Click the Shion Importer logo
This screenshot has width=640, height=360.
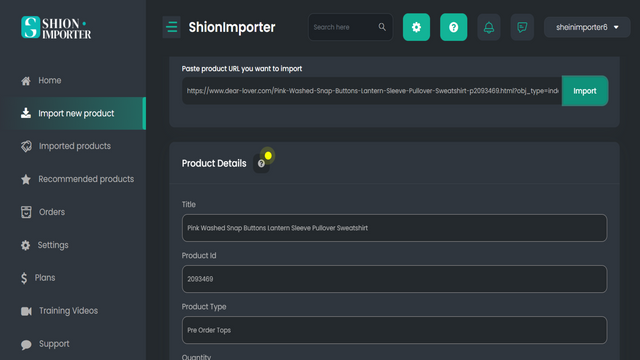(56, 27)
